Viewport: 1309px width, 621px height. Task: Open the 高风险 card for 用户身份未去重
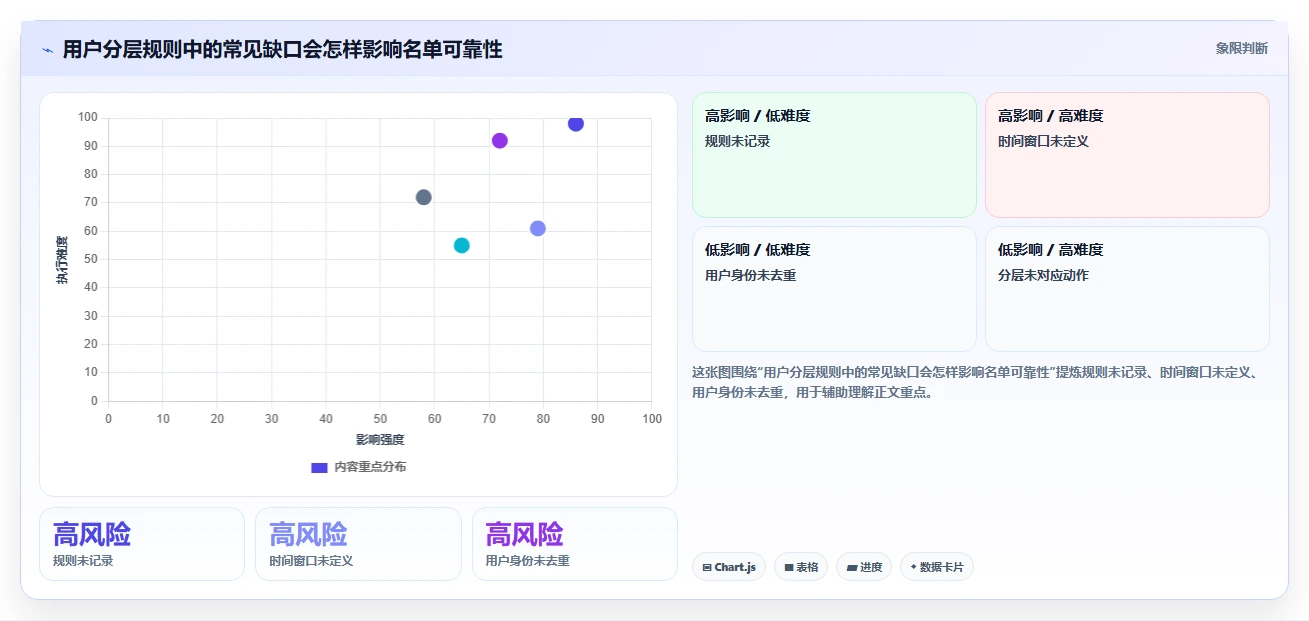pyautogui.click(x=575, y=544)
